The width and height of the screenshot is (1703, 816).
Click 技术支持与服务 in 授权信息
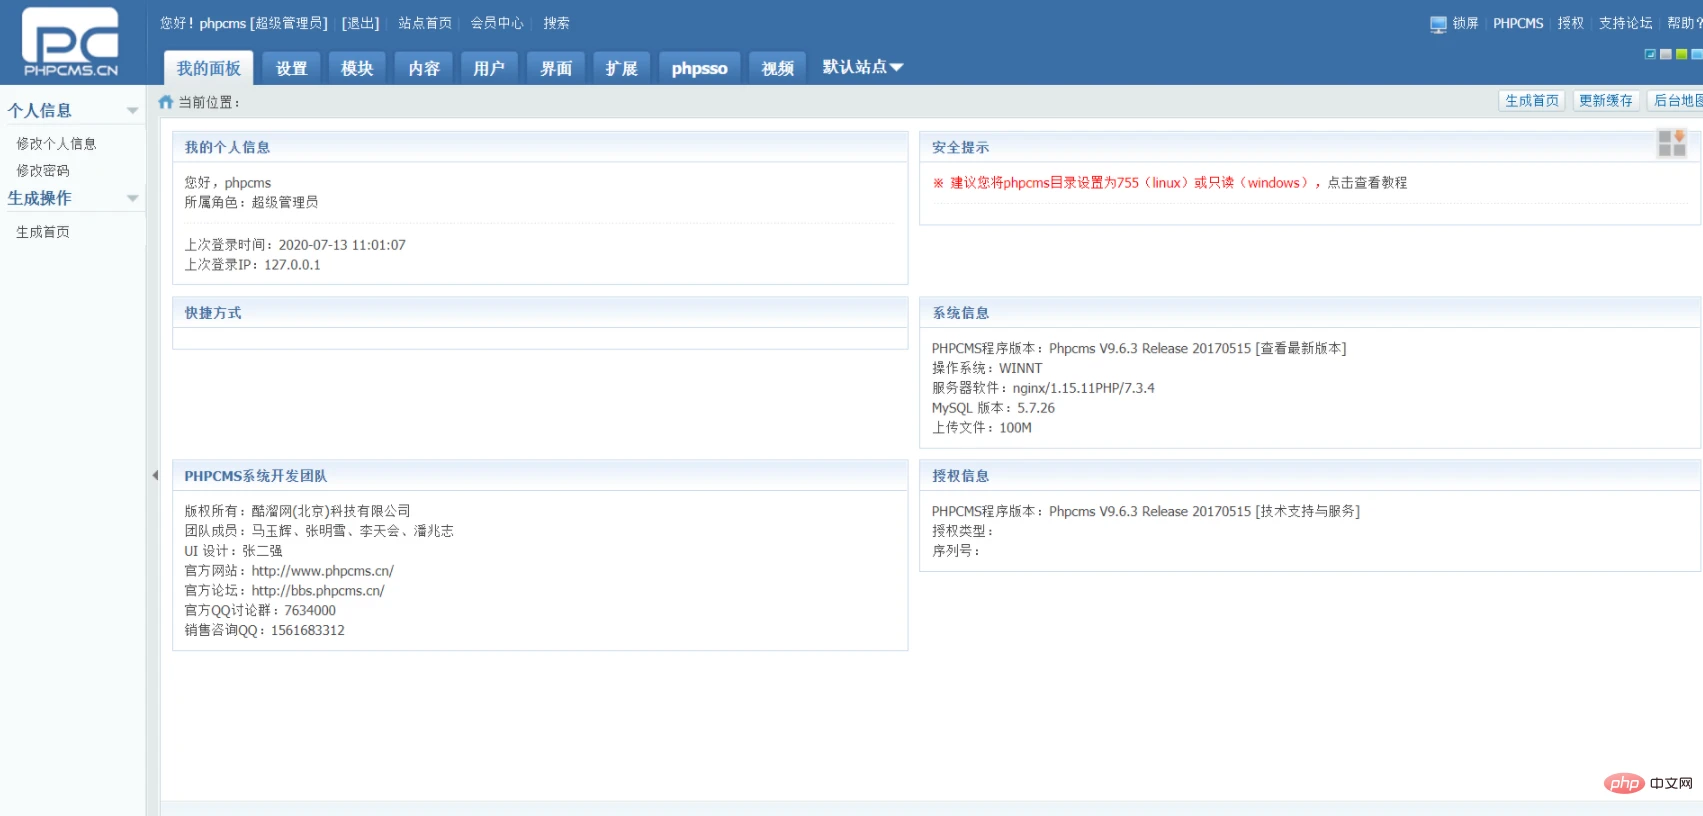point(1307,511)
